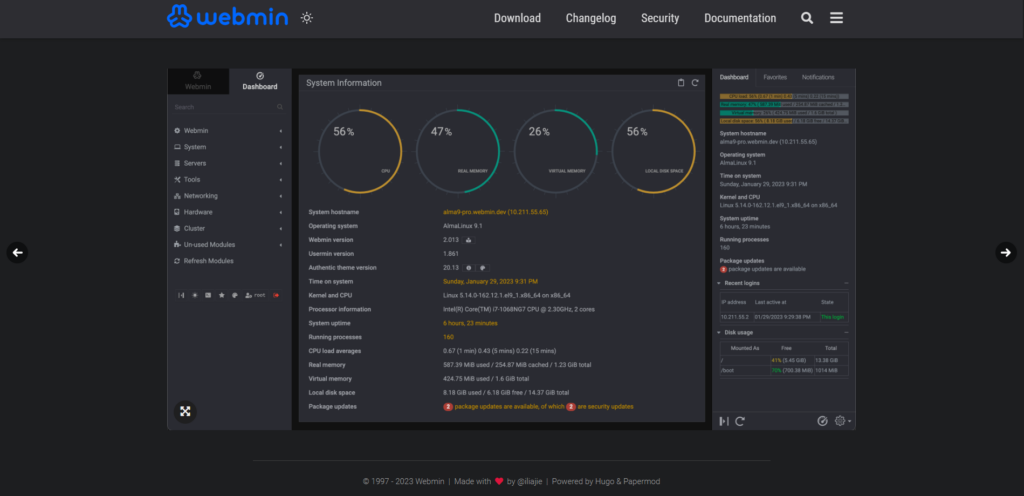Image resolution: width=1024 pixels, height=496 pixels.
Task: Expand the System menu category
Action: pos(228,147)
